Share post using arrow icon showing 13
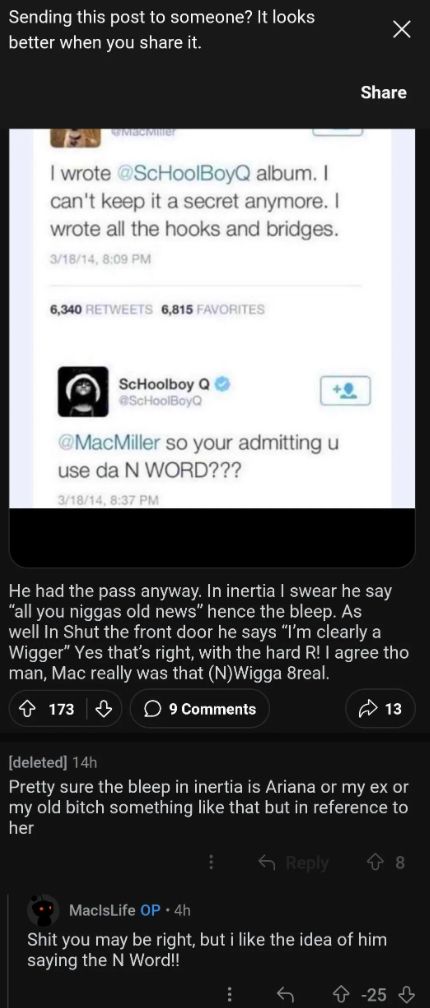The image size is (430, 1008). point(381,708)
